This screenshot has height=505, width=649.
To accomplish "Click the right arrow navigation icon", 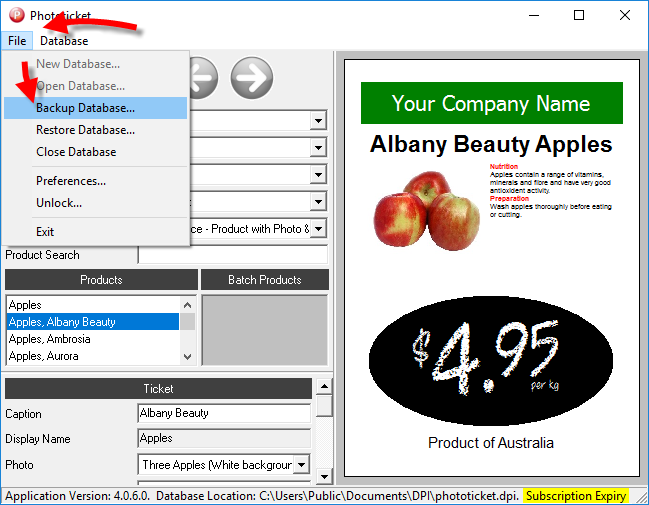I will [x=252, y=77].
